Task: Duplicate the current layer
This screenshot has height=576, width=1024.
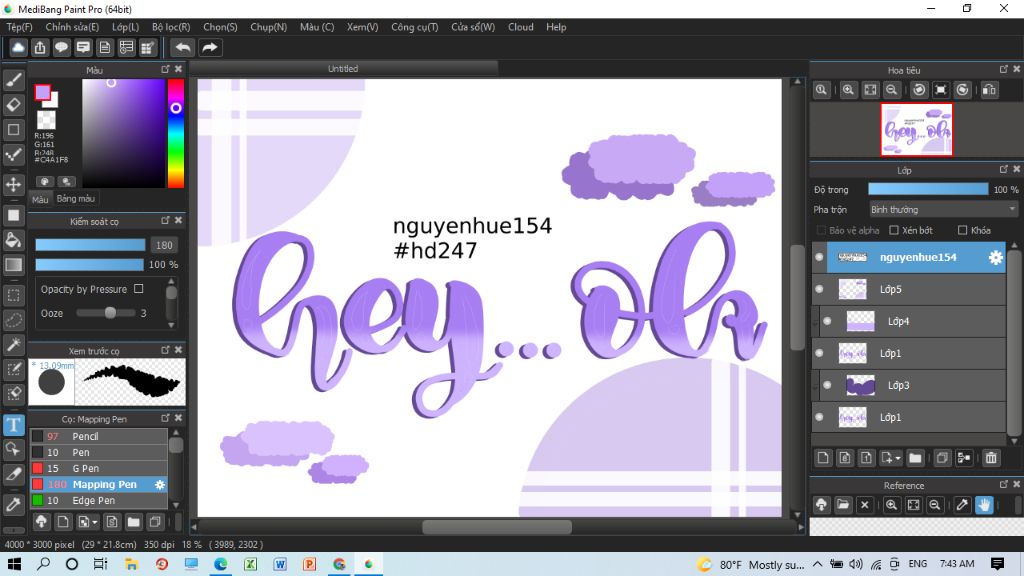Action: coord(942,458)
